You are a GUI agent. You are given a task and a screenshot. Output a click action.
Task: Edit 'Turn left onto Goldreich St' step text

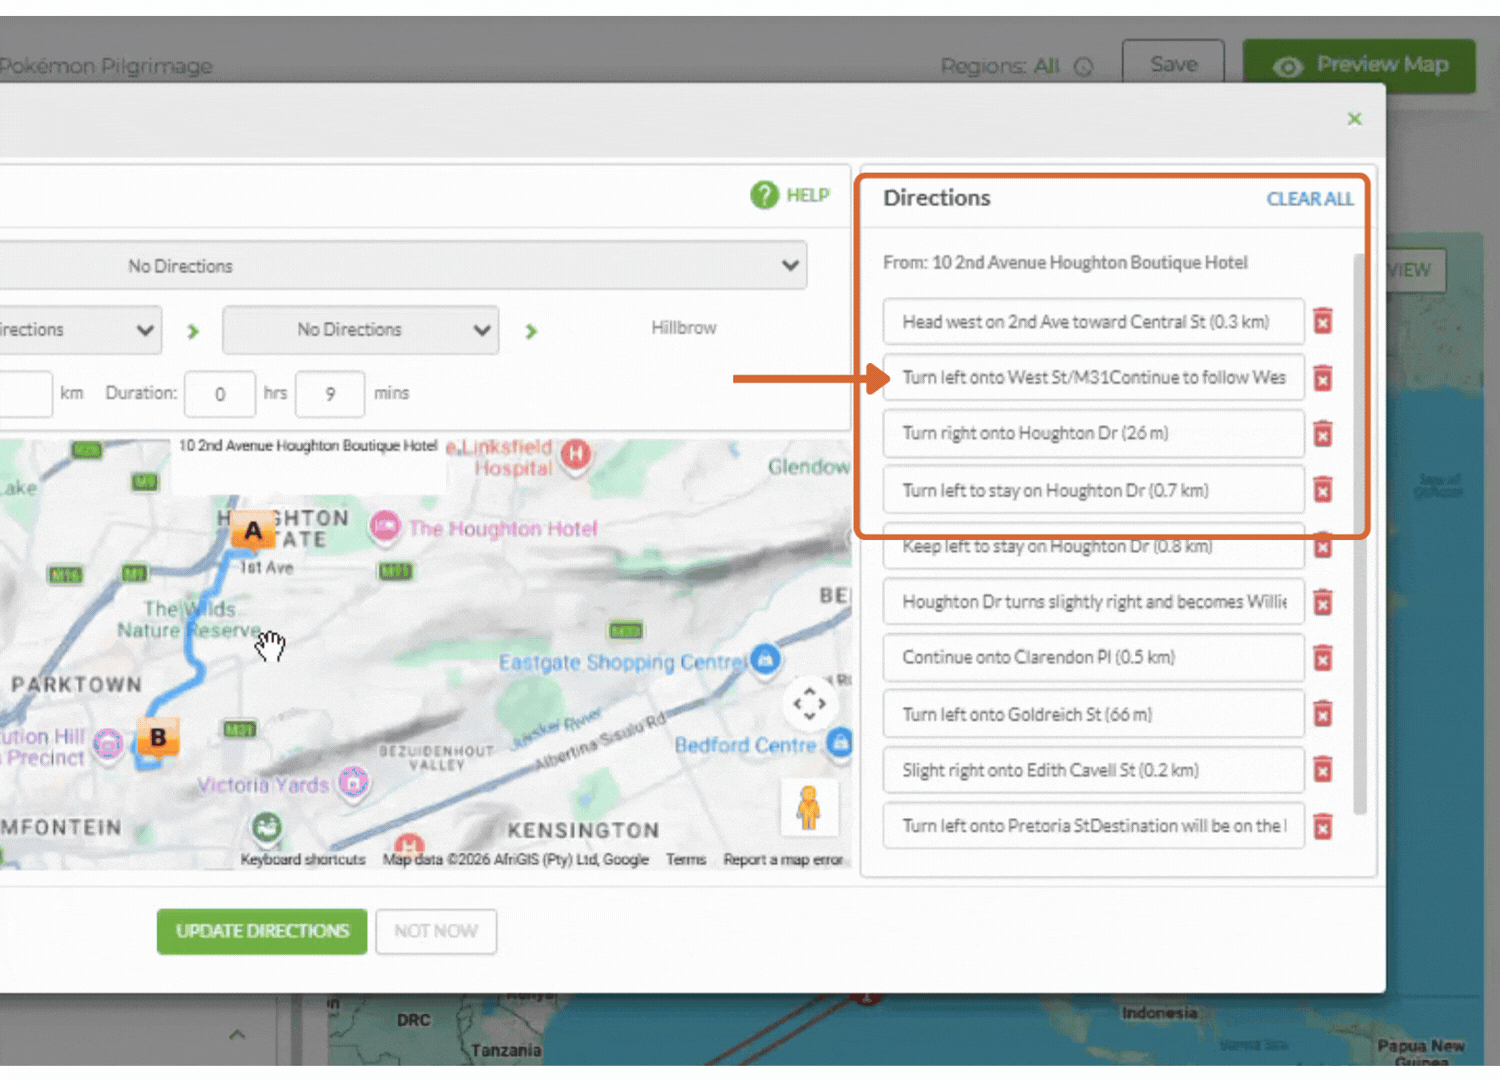tap(1093, 714)
